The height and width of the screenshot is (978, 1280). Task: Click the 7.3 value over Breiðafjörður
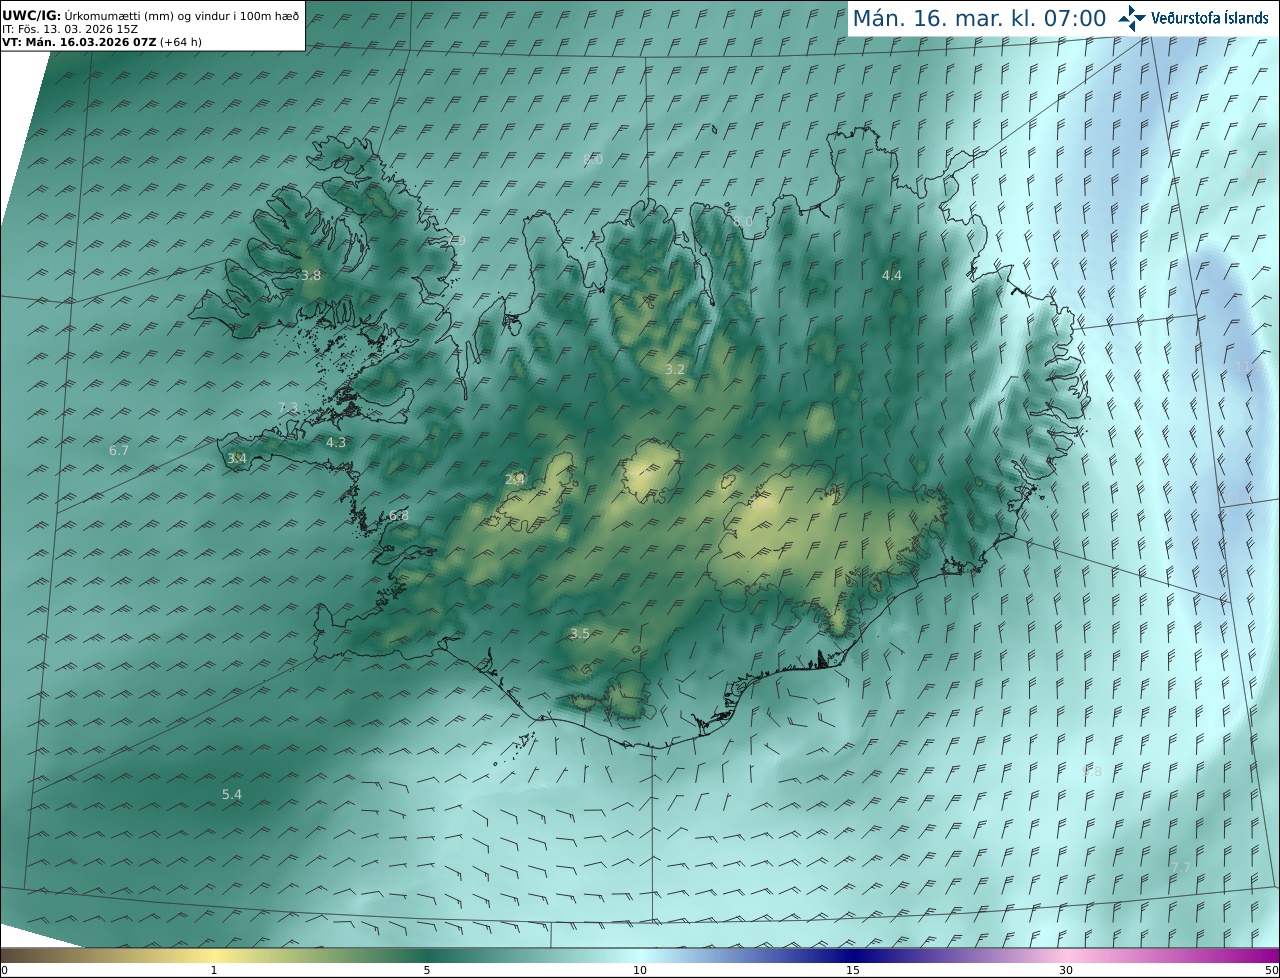(x=287, y=407)
